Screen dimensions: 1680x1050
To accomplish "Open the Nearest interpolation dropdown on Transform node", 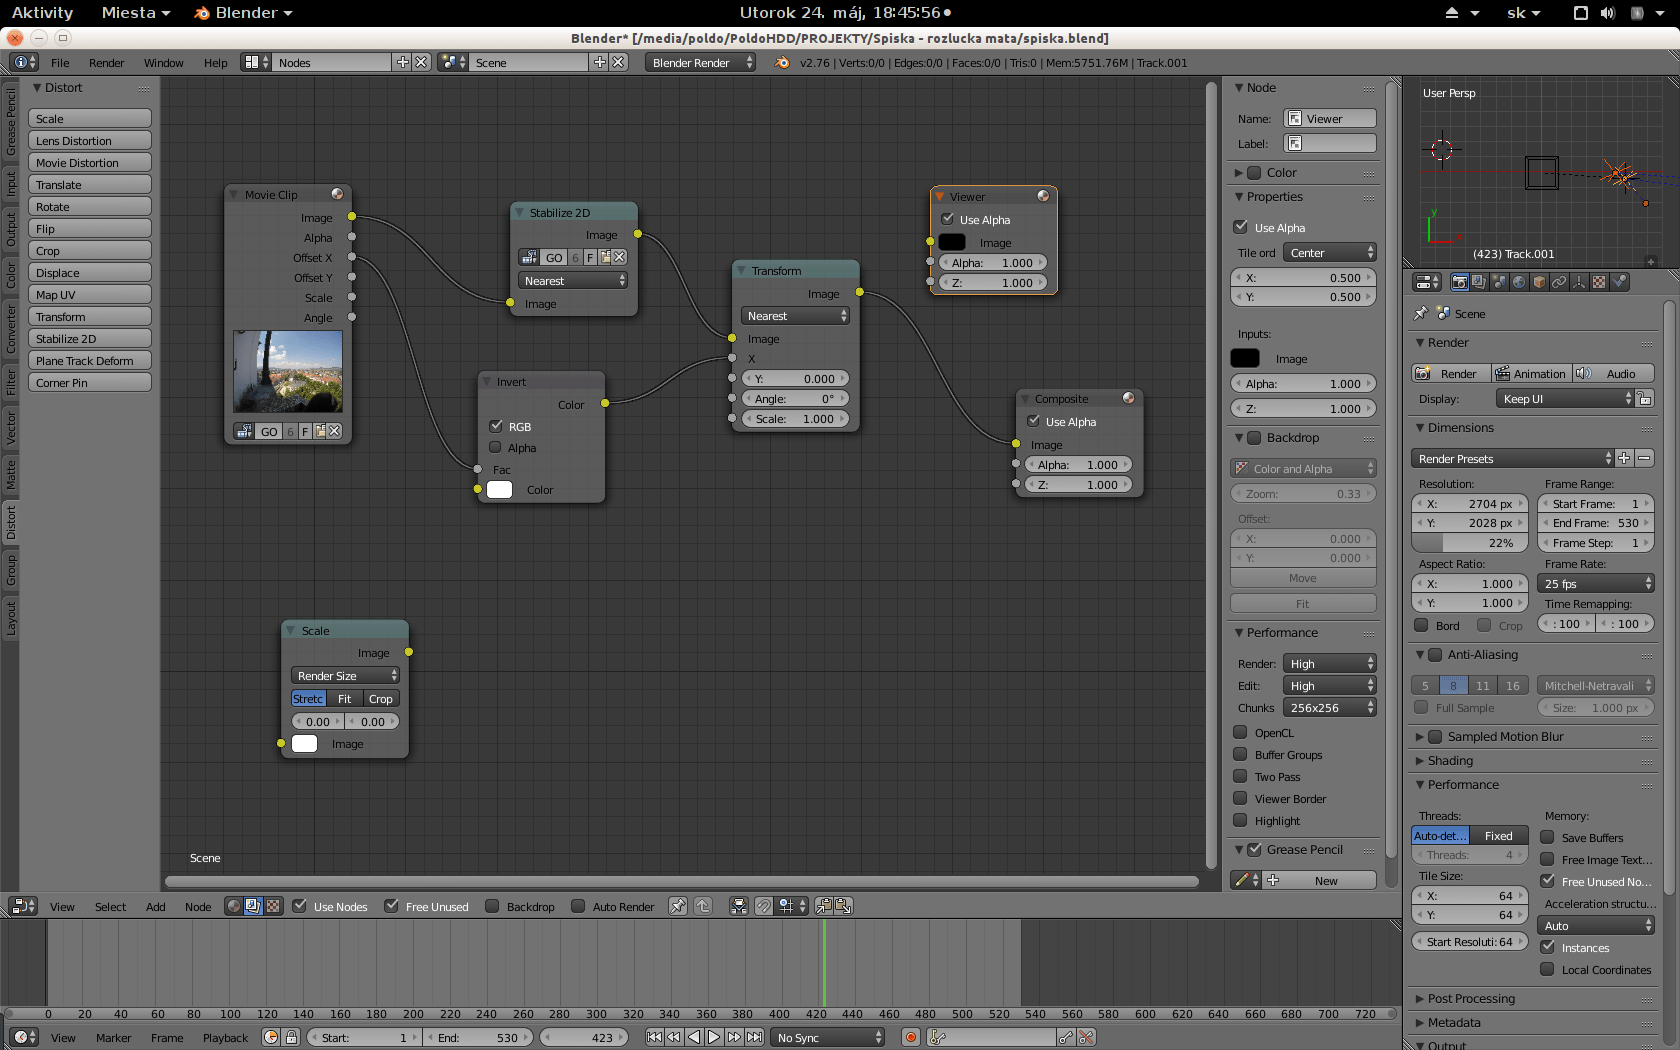I will point(795,315).
